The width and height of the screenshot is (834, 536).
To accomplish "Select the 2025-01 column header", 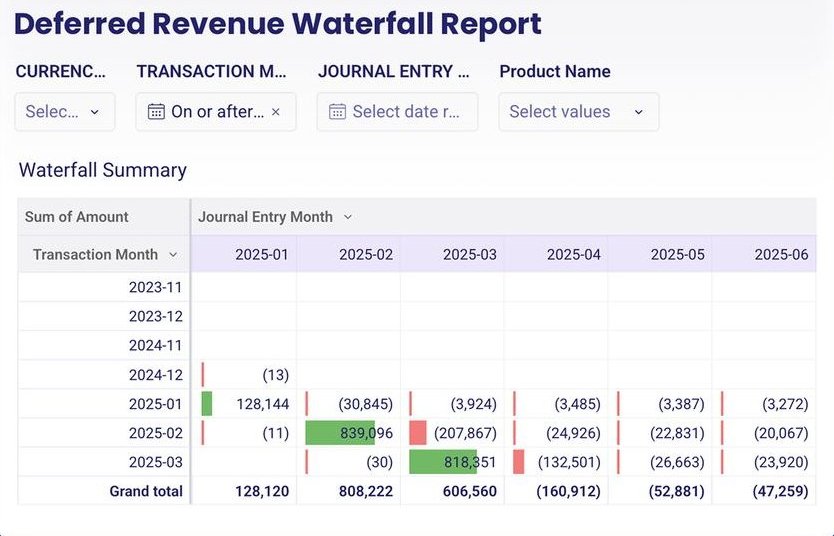I will coord(244,254).
